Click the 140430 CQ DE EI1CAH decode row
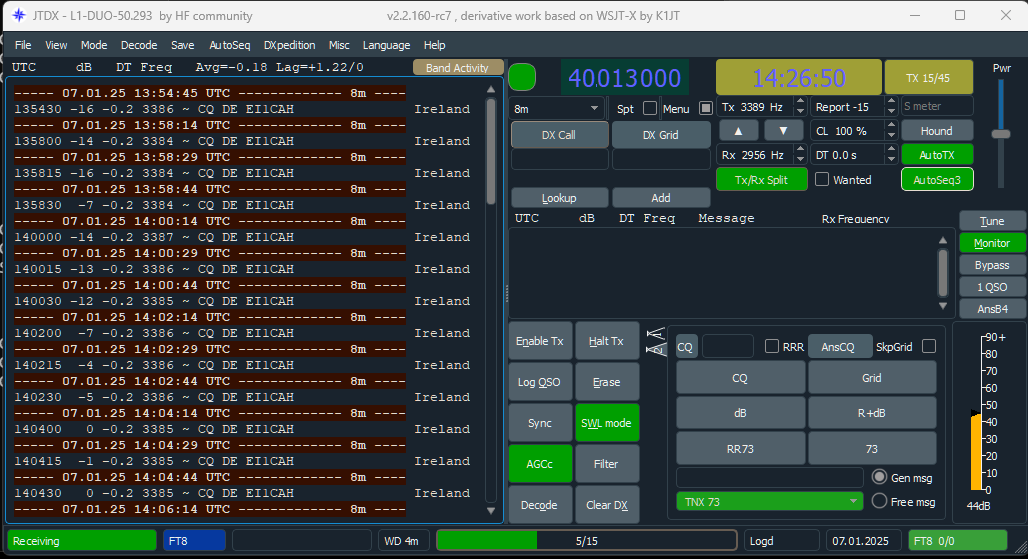The image size is (1028, 559). (x=242, y=493)
